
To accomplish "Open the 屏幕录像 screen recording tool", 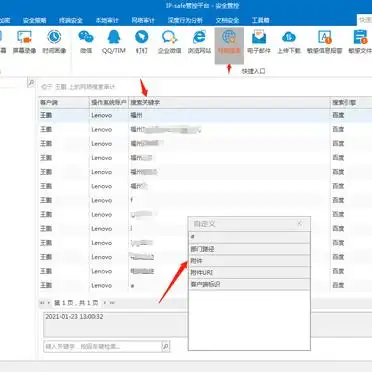I will (24, 42).
